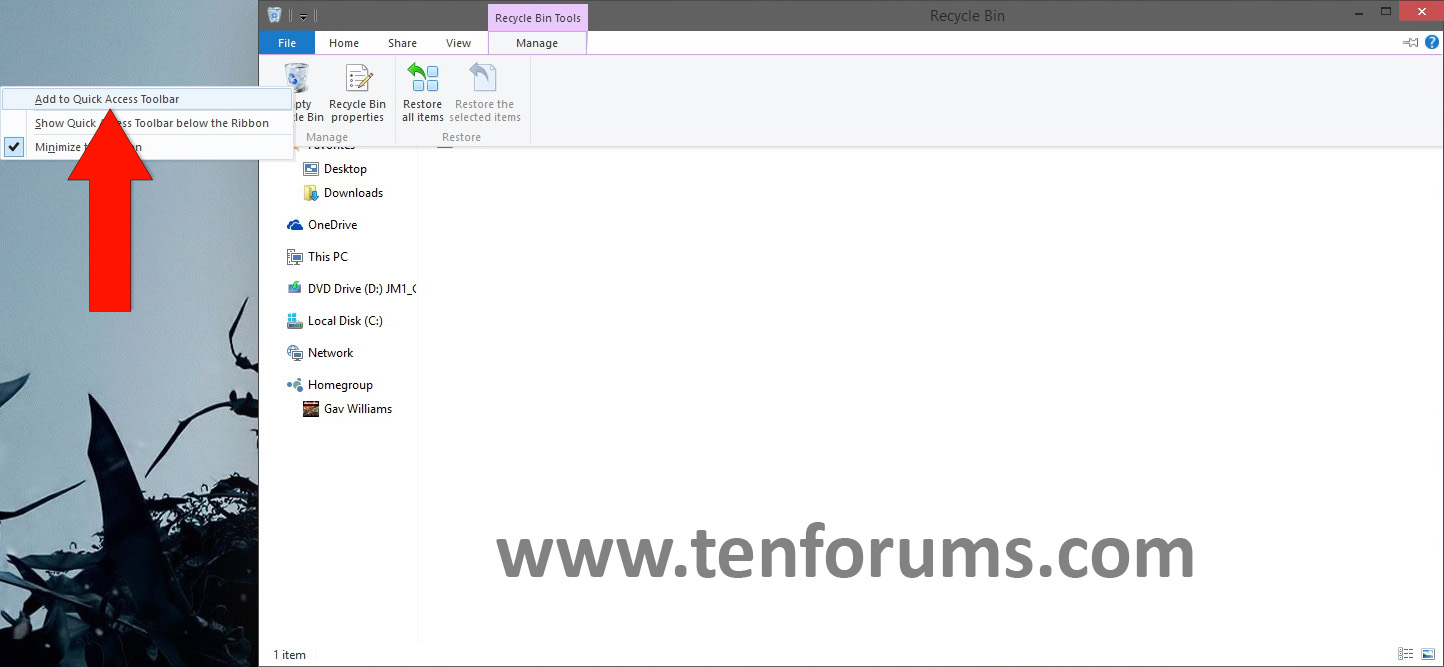Open the File menu
This screenshot has height=667, width=1444.
pyautogui.click(x=286, y=42)
